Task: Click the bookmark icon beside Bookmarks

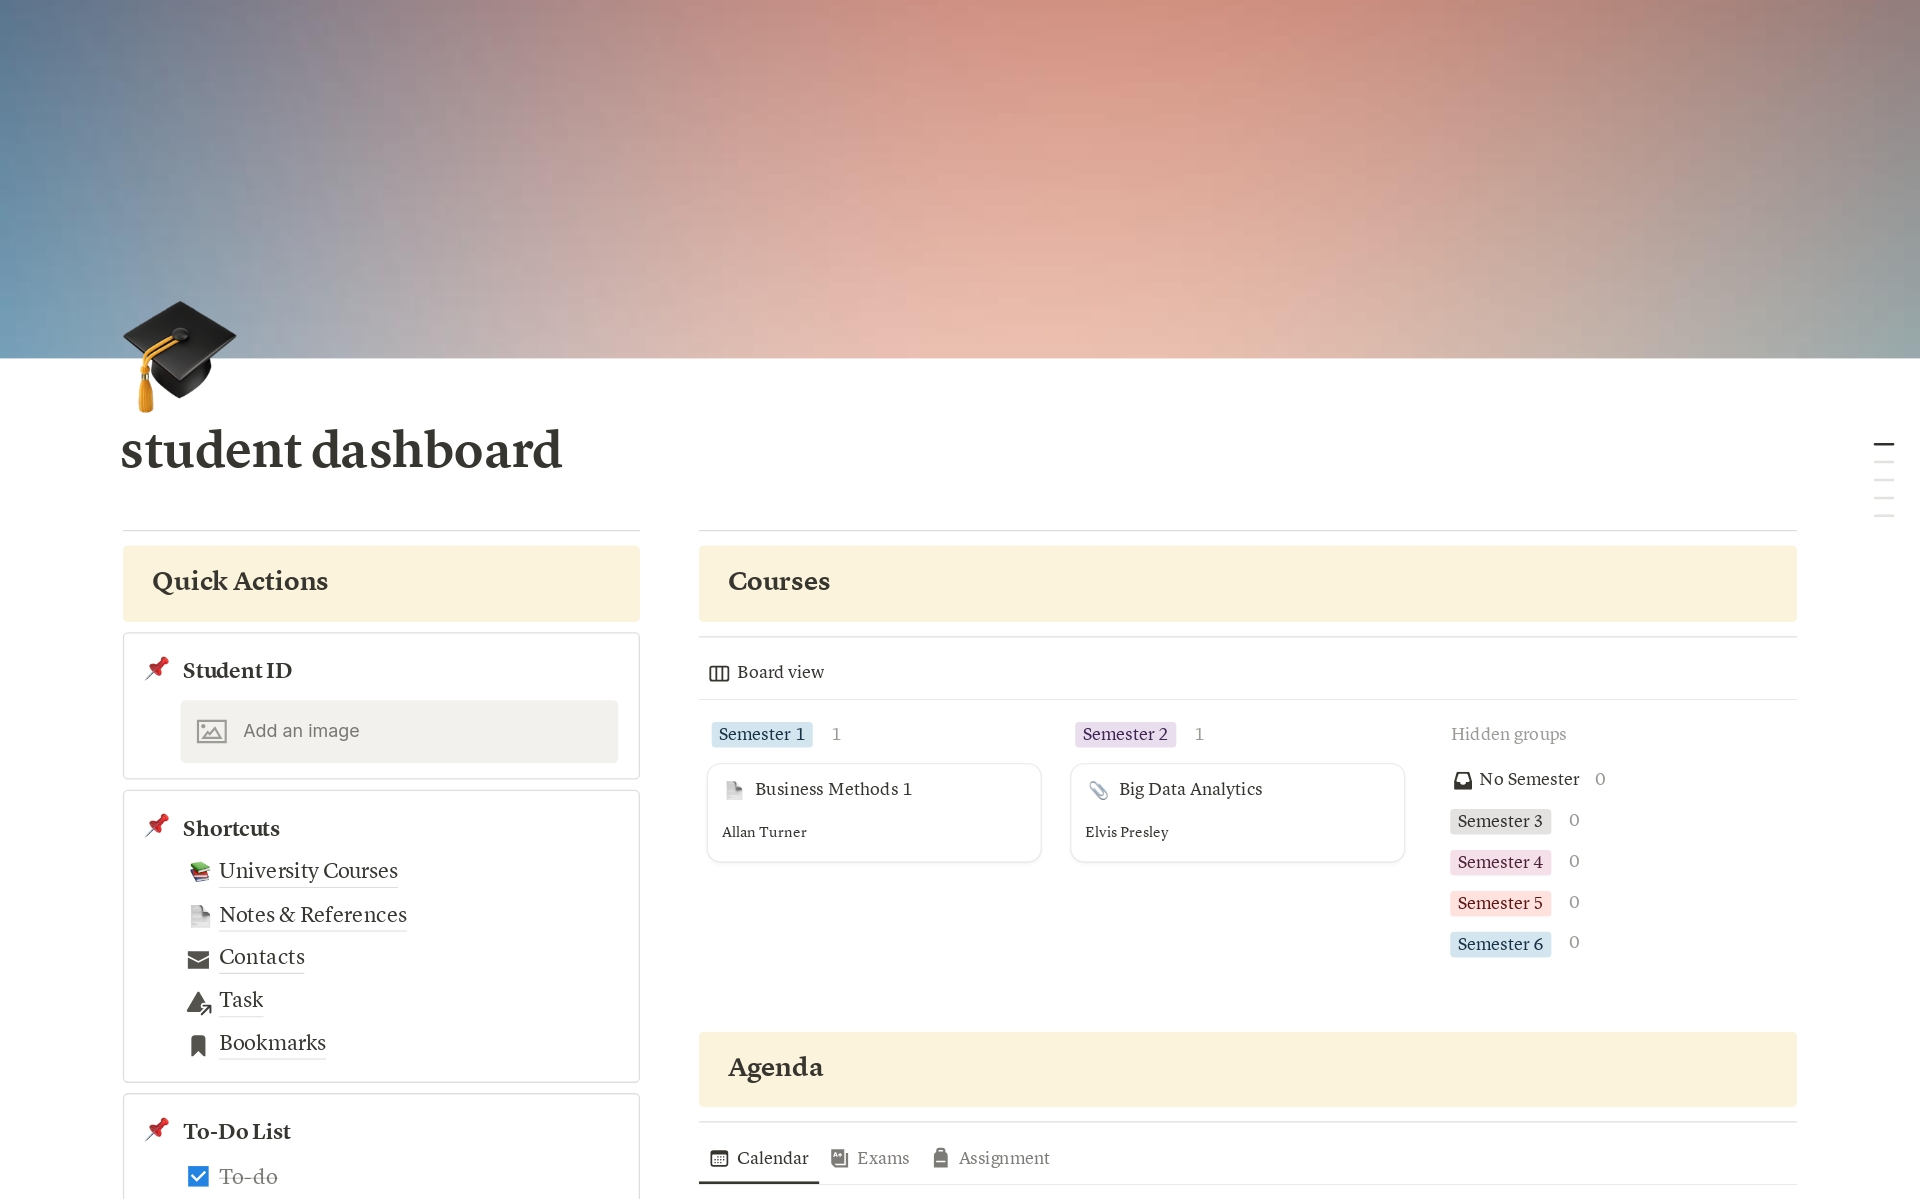Action: 198,1045
